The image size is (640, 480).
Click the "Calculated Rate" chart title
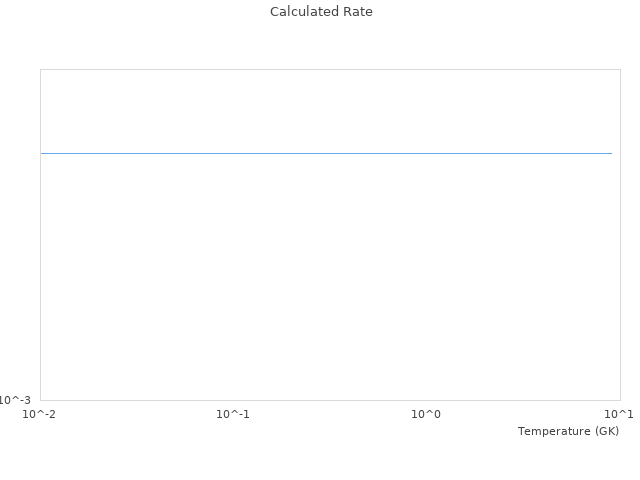(321, 12)
